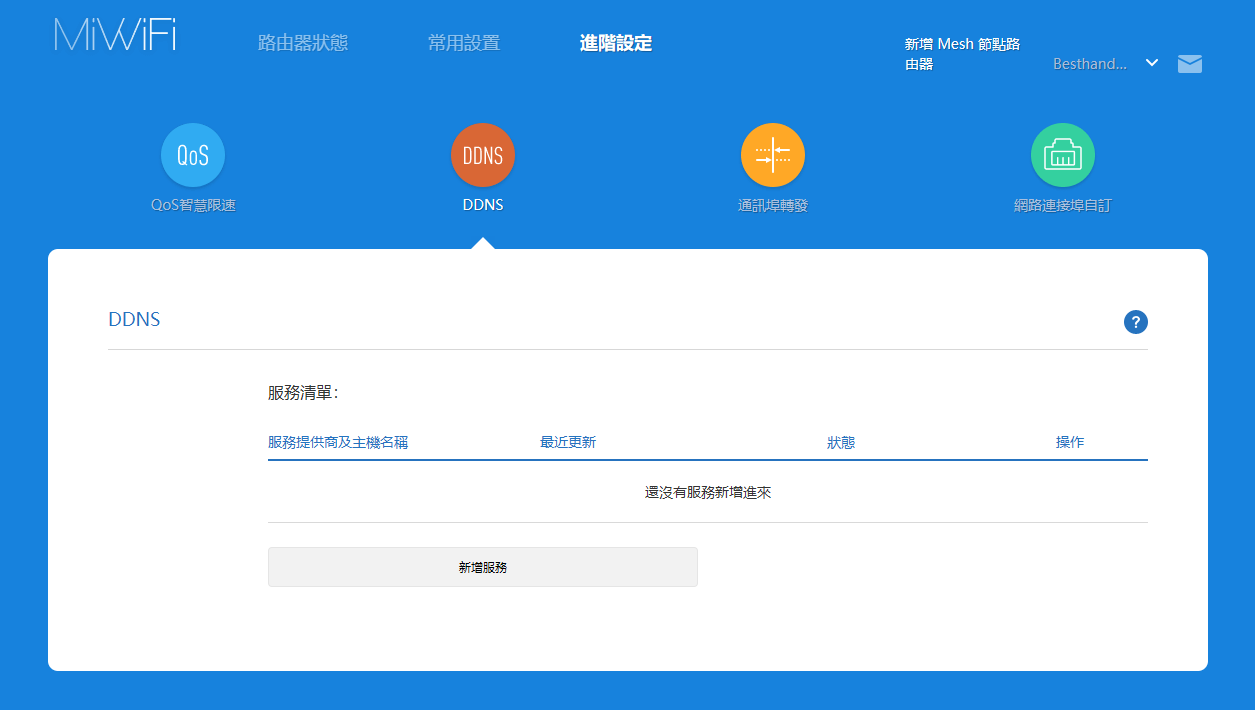
Task: Click the 通訊埠轉發 text label
Action: (x=773, y=206)
